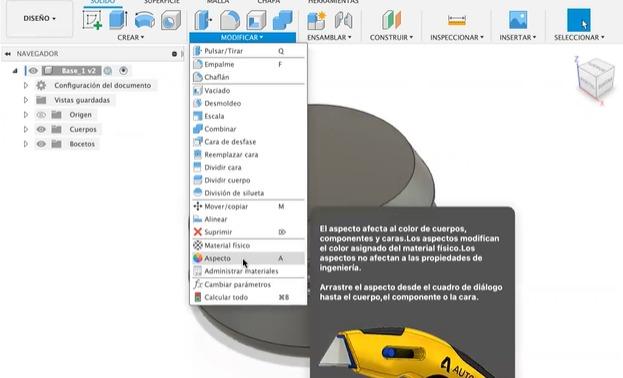623x378 pixels.
Task: Show the Origen folder via eye icon
Action: click(41, 115)
